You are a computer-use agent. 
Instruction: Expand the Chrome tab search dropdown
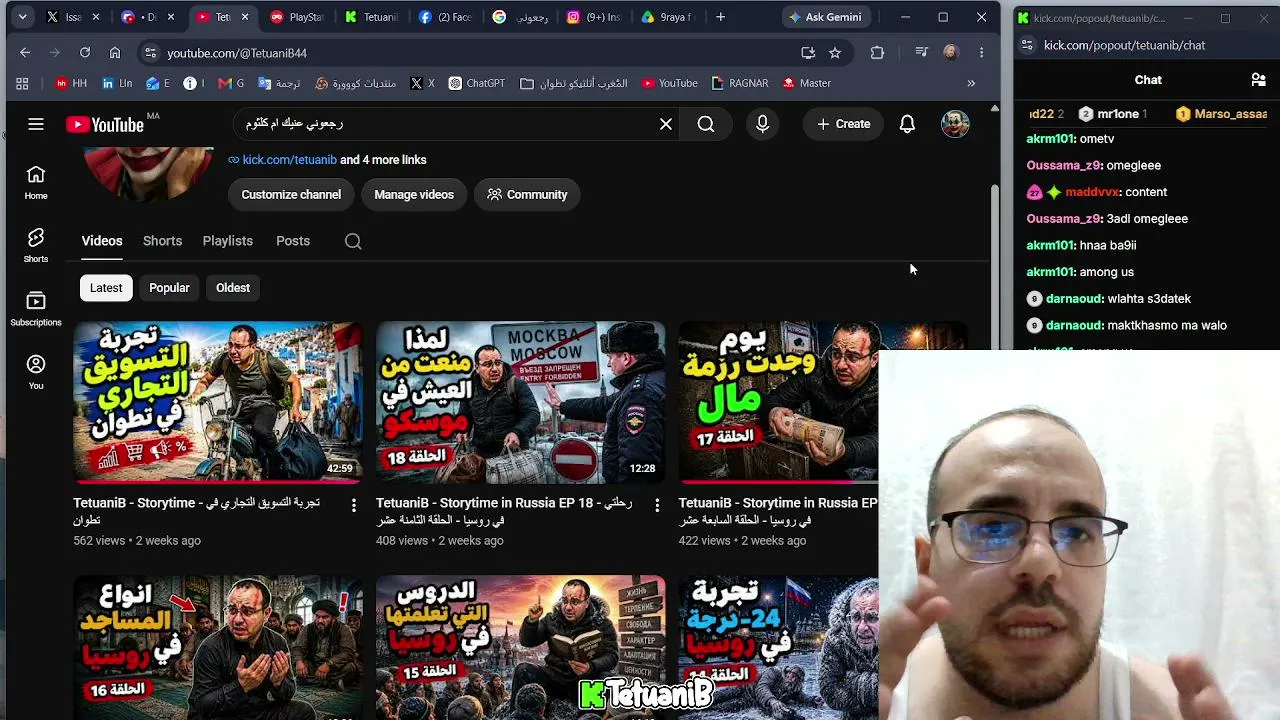[22, 17]
